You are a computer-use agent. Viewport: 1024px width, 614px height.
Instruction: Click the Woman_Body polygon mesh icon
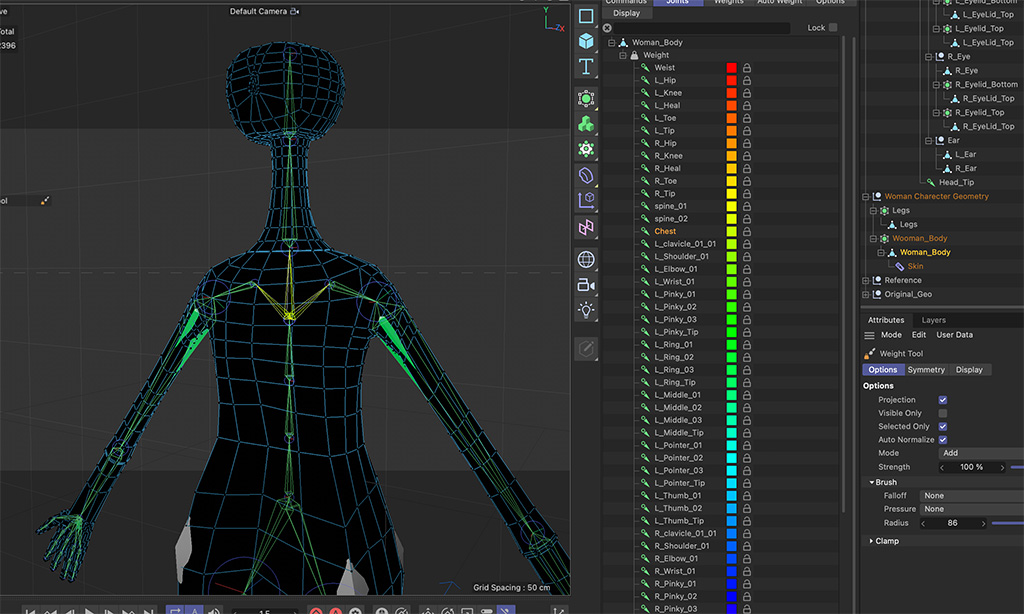(x=892, y=252)
